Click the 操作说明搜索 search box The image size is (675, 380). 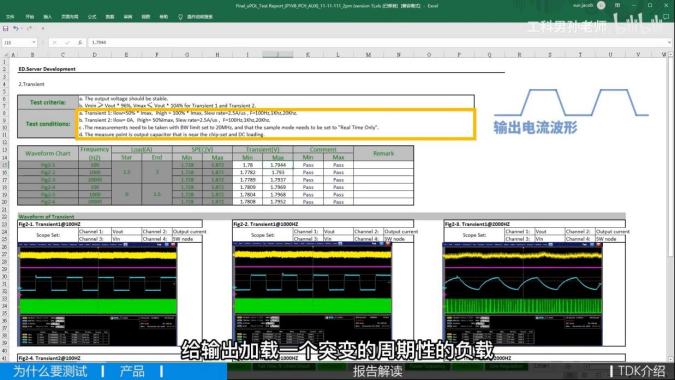[x=200, y=17]
